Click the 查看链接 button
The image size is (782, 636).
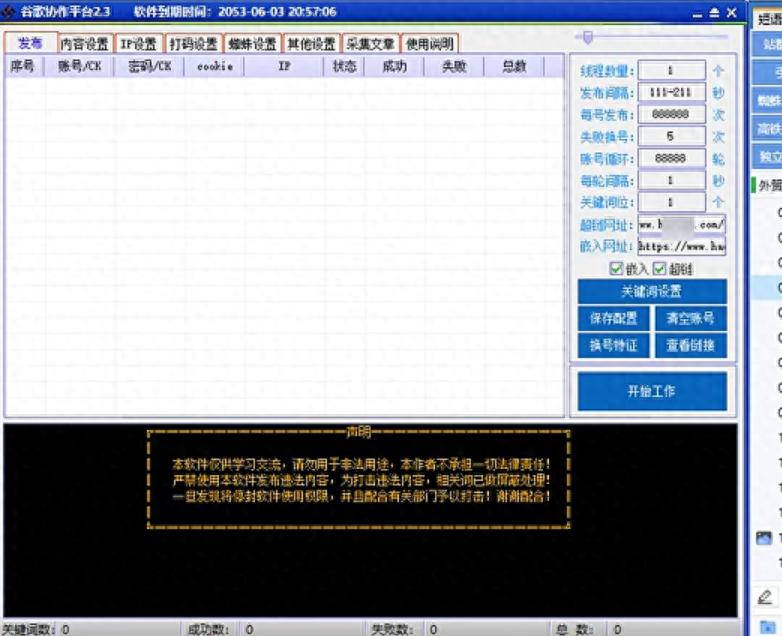point(690,345)
